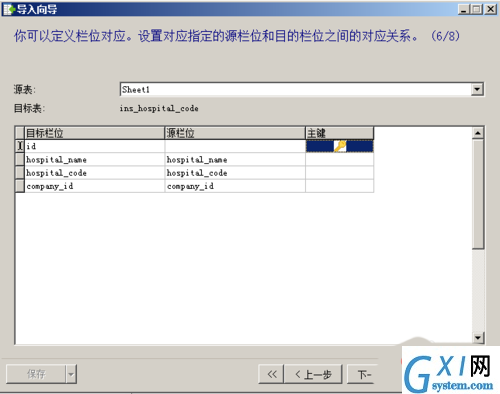Click the empty source field cell for id
500x394 pixels.
tap(235, 146)
